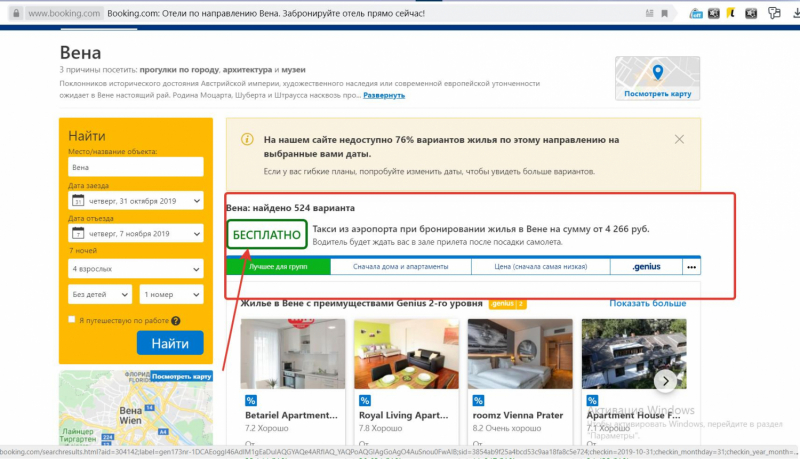Click the percent deal badge on Betariel Apartment

tap(251, 401)
